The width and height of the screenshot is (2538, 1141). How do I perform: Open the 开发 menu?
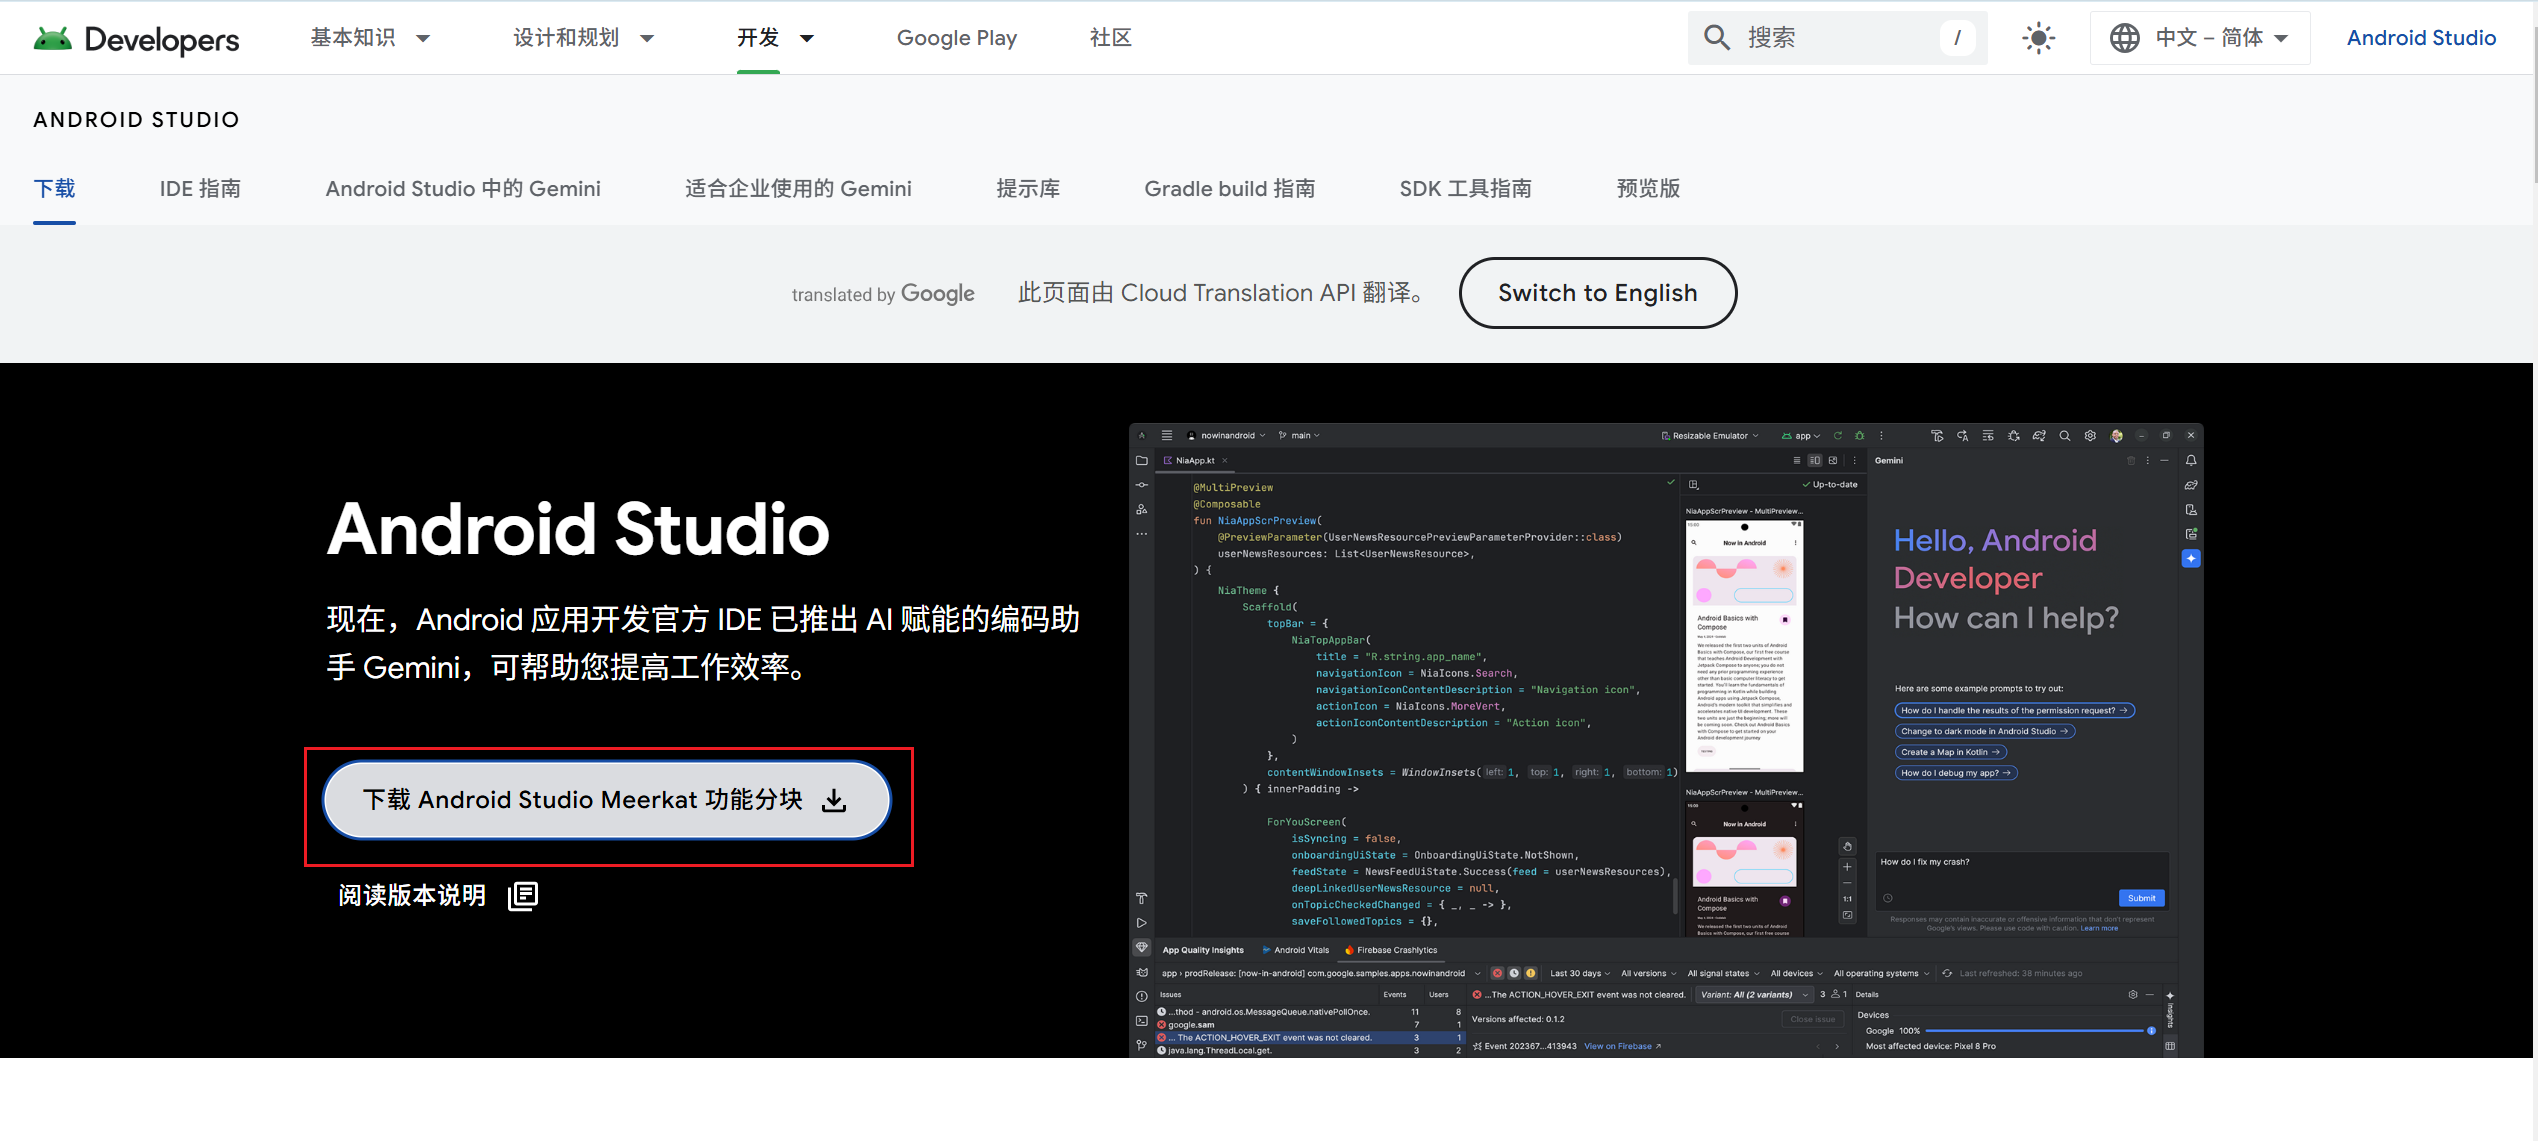click(x=758, y=38)
